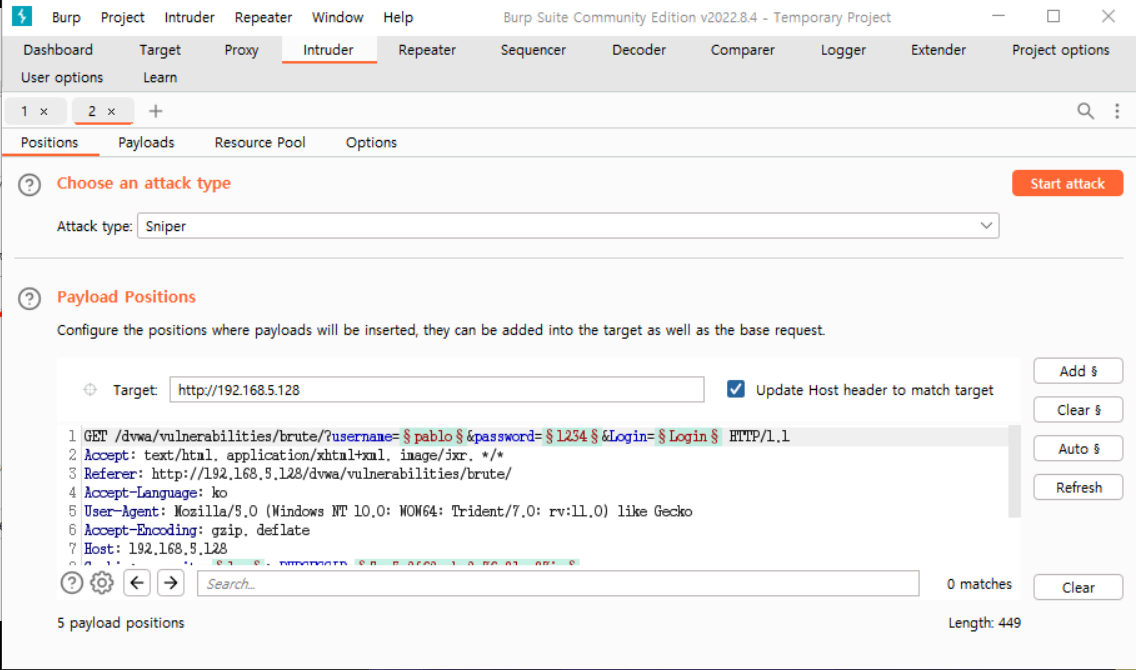Click the Refresh button
This screenshot has height=670, width=1136.
coord(1078,487)
